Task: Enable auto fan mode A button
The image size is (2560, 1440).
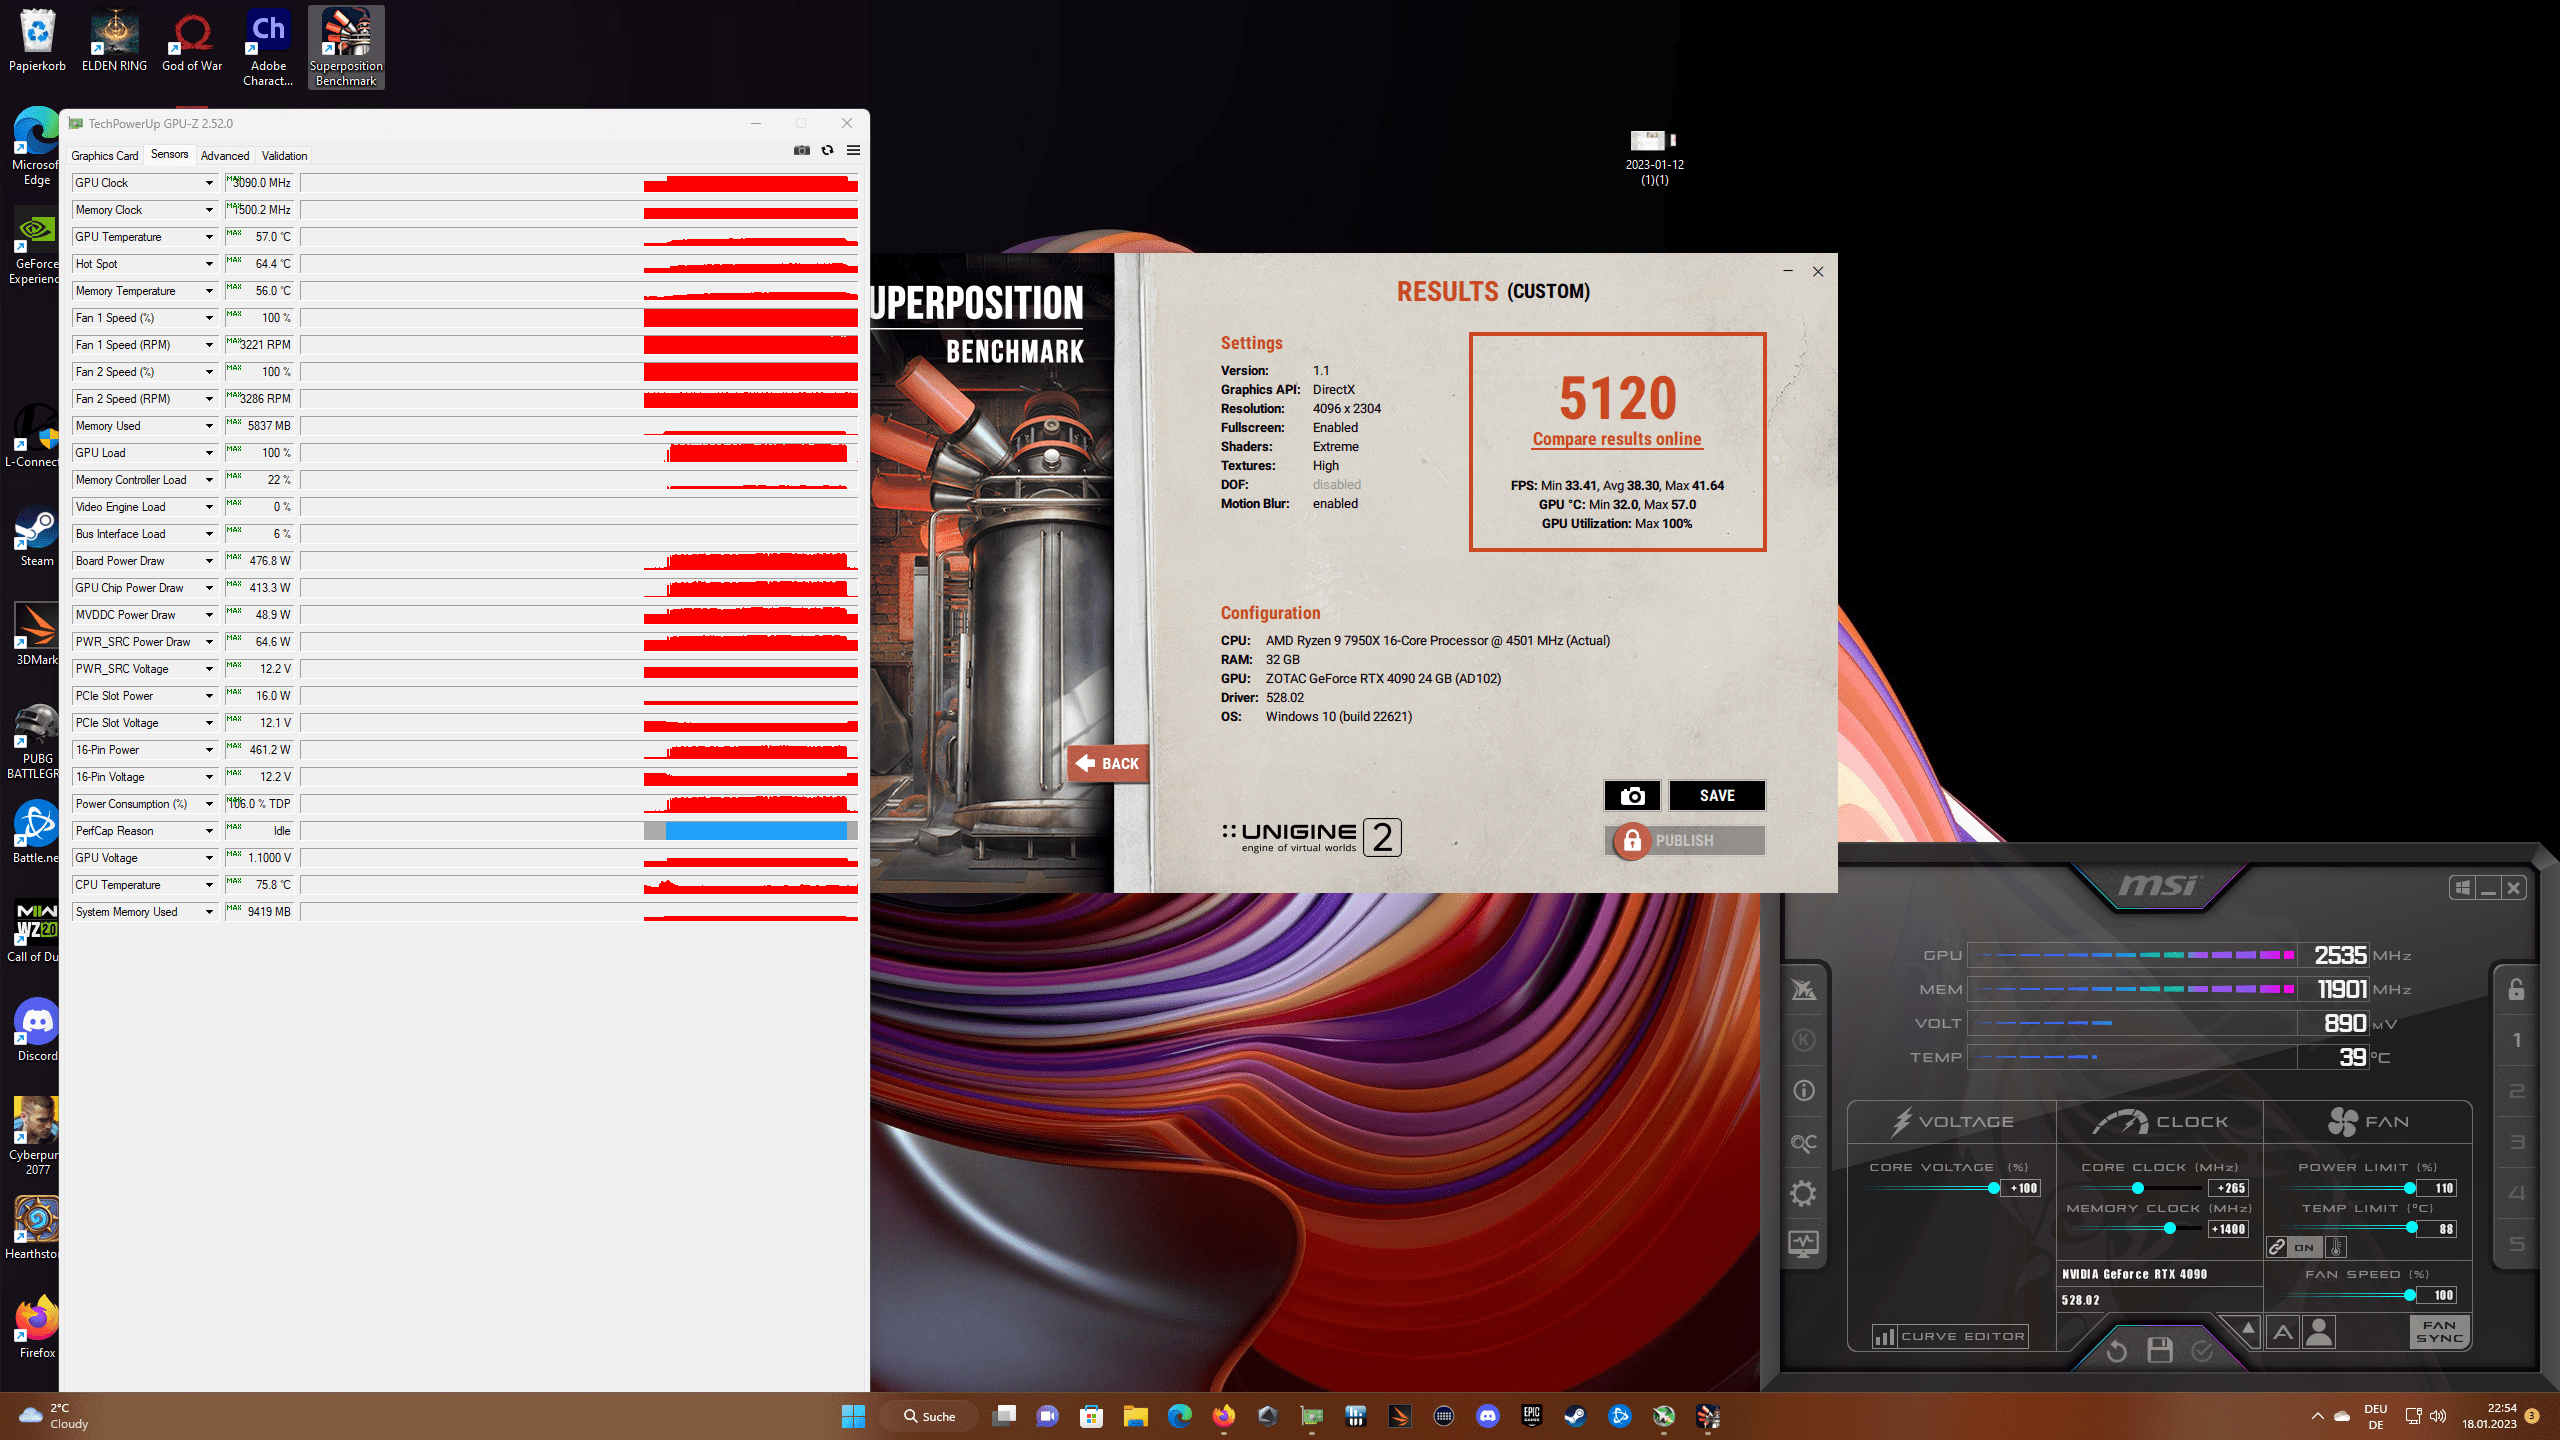Action: tap(2283, 1332)
